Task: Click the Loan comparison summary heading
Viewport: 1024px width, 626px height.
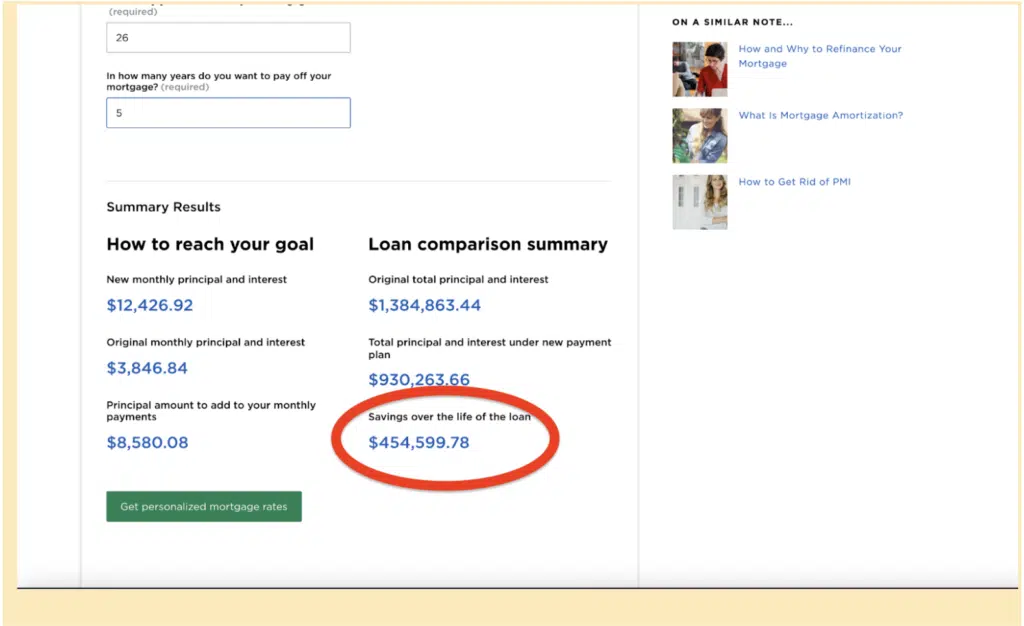Action: point(488,245)
